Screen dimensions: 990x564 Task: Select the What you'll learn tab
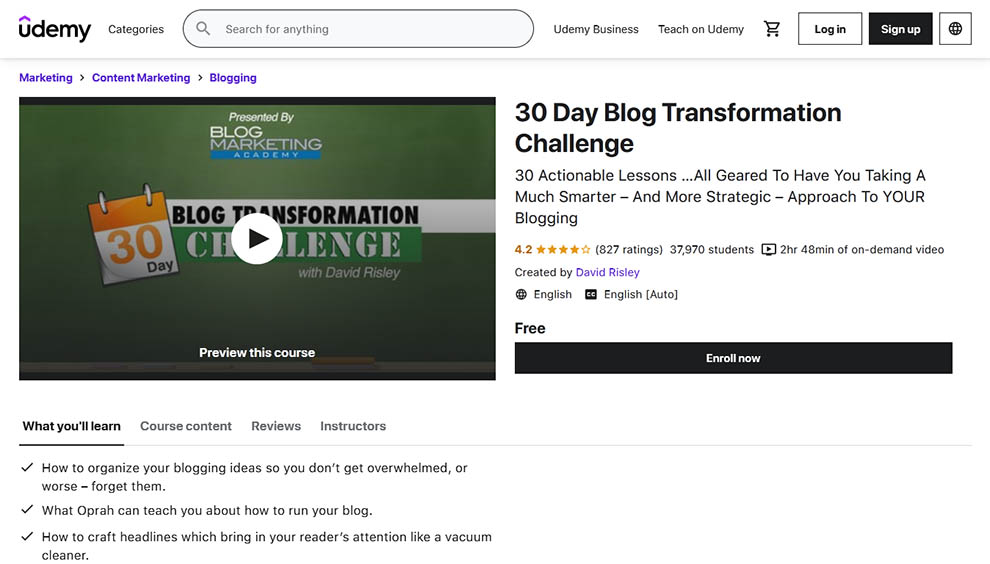click(x=71, y=426)
